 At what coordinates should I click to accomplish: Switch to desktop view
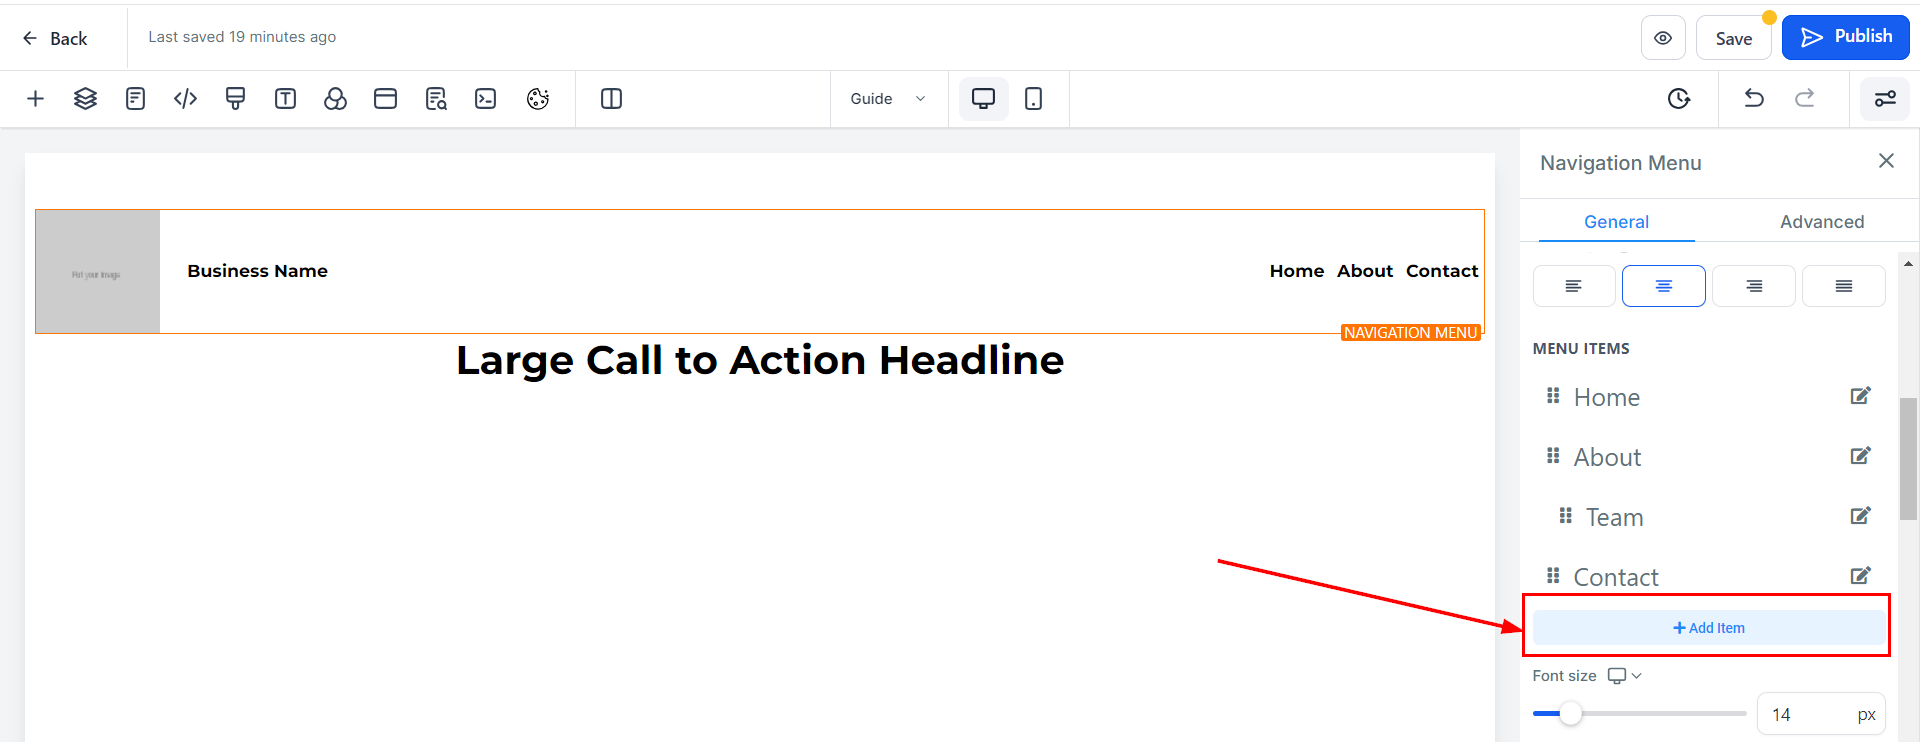983,99
